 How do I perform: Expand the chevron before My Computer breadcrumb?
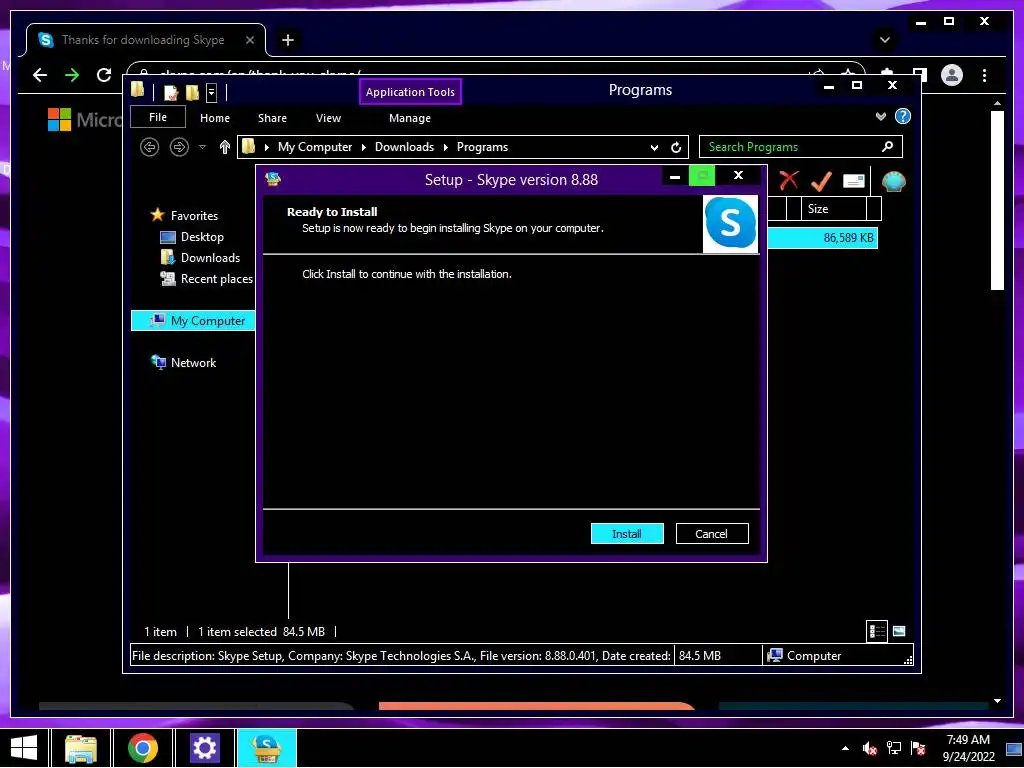tap(266, 147)
